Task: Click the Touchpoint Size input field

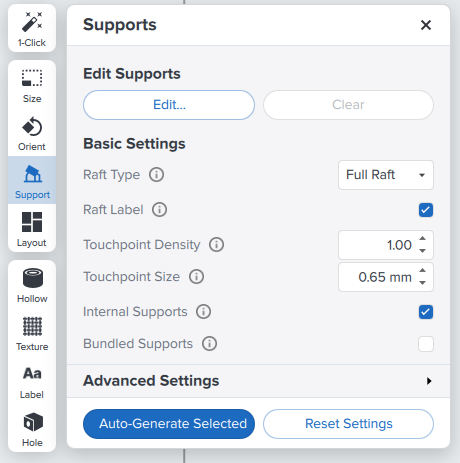Action: (x=386, y=277)
